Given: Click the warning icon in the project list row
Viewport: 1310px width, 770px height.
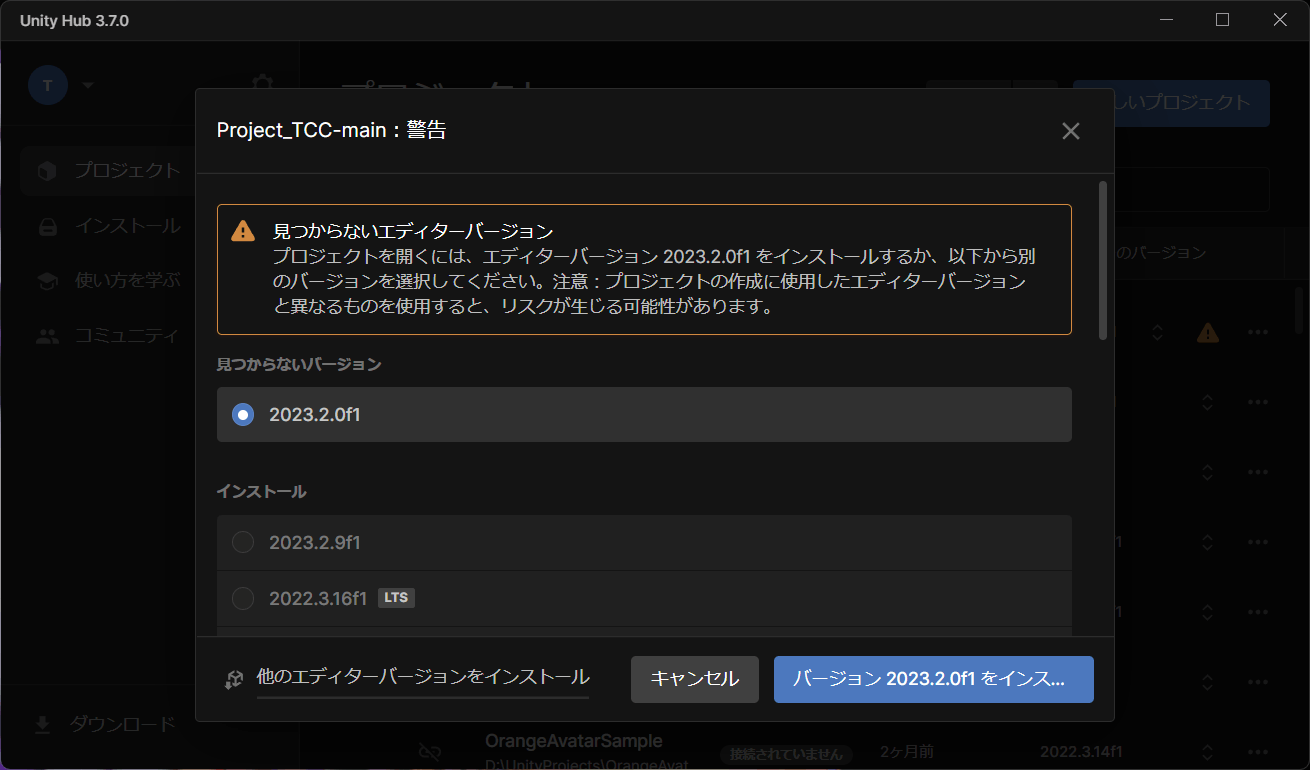Looking at the screenshot, I should pyautogui.click(x=1208, y=332).
